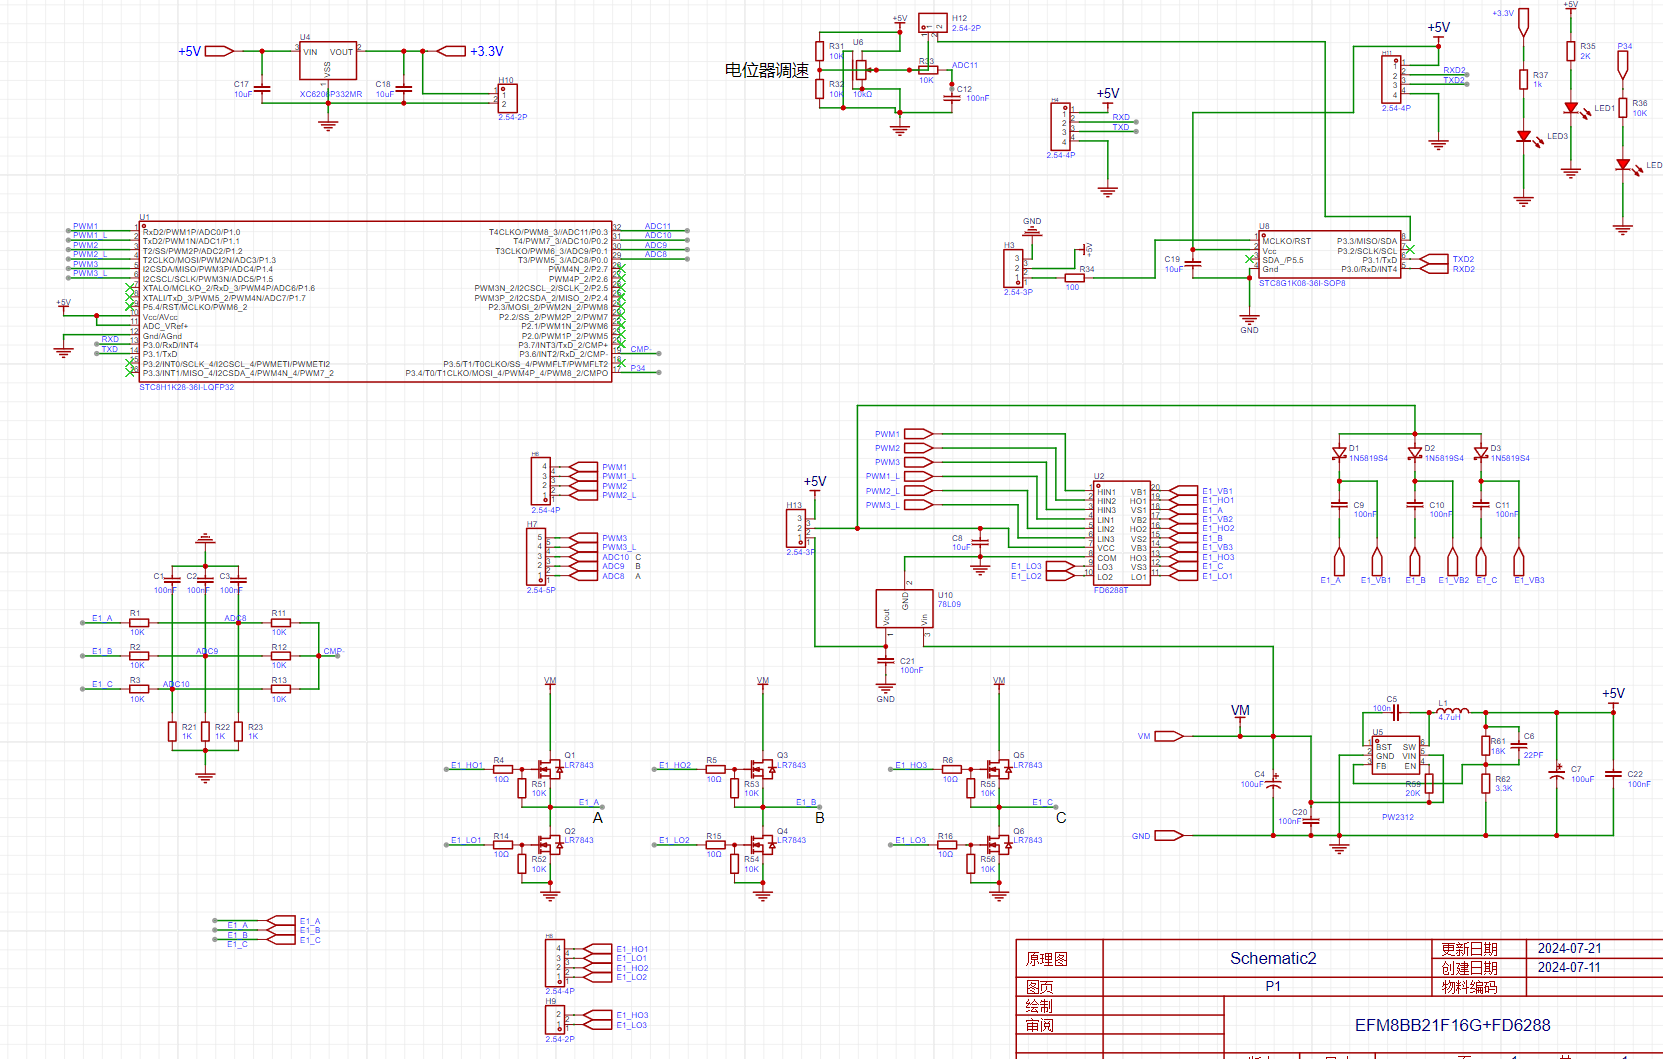1663x1059 pixels.
Task: Click the 物料编码 label
Action: point(1469,987)
